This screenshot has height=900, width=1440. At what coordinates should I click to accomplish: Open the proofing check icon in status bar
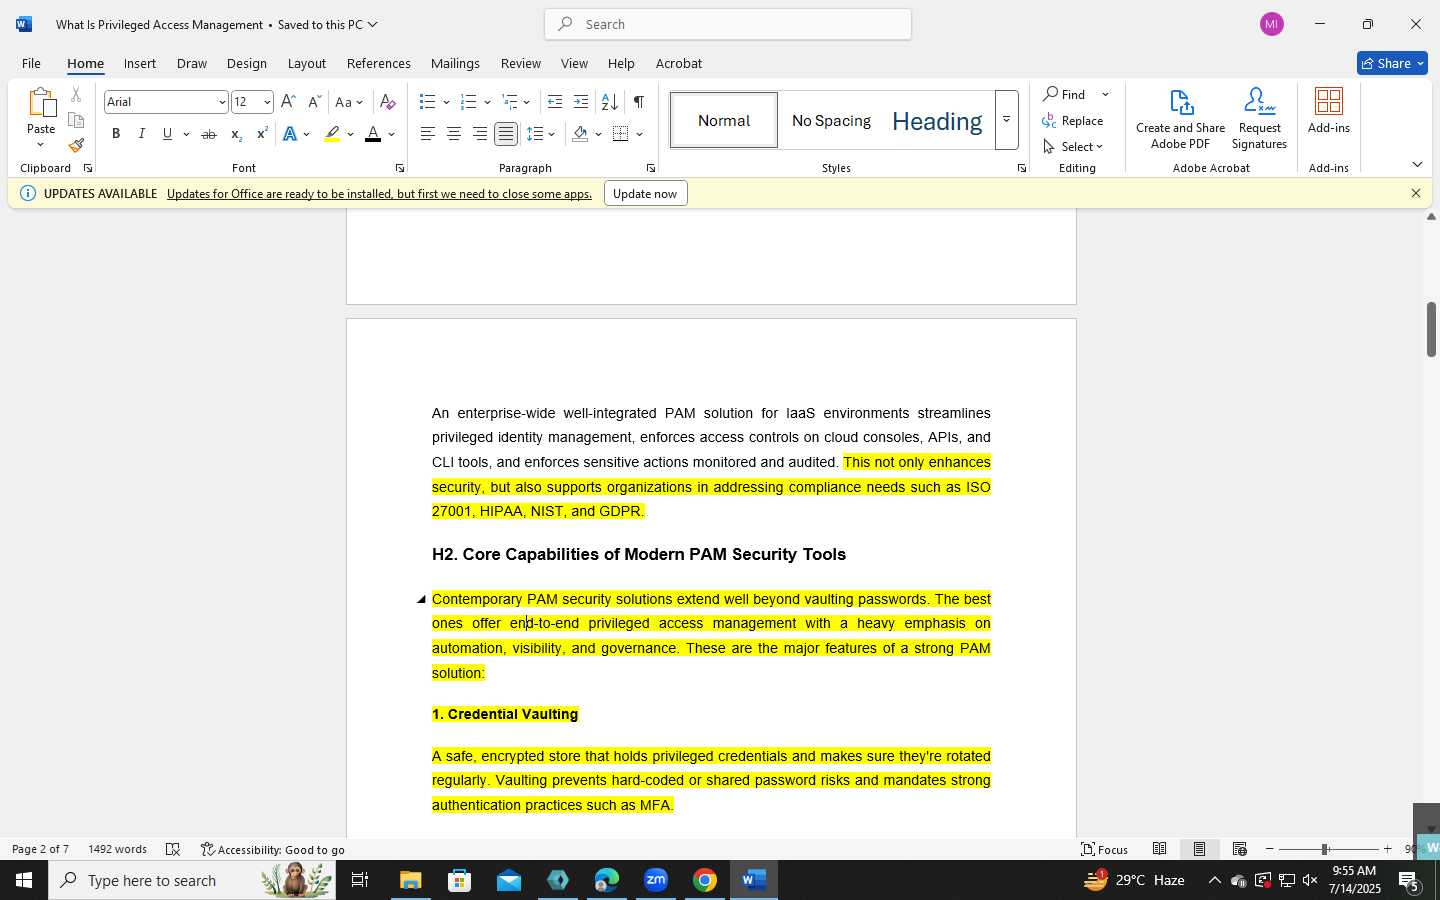pyautogui.click(x=173, y=849)
